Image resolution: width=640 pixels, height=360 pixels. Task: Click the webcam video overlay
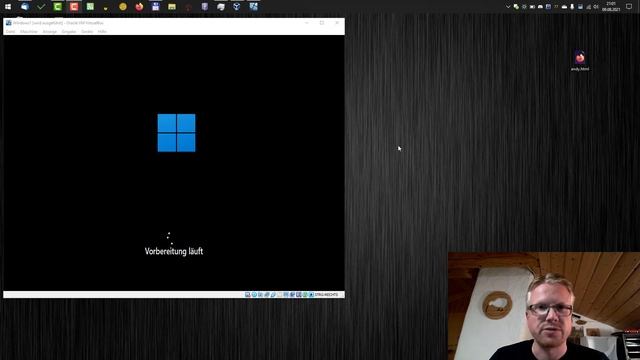coord(544,306)
